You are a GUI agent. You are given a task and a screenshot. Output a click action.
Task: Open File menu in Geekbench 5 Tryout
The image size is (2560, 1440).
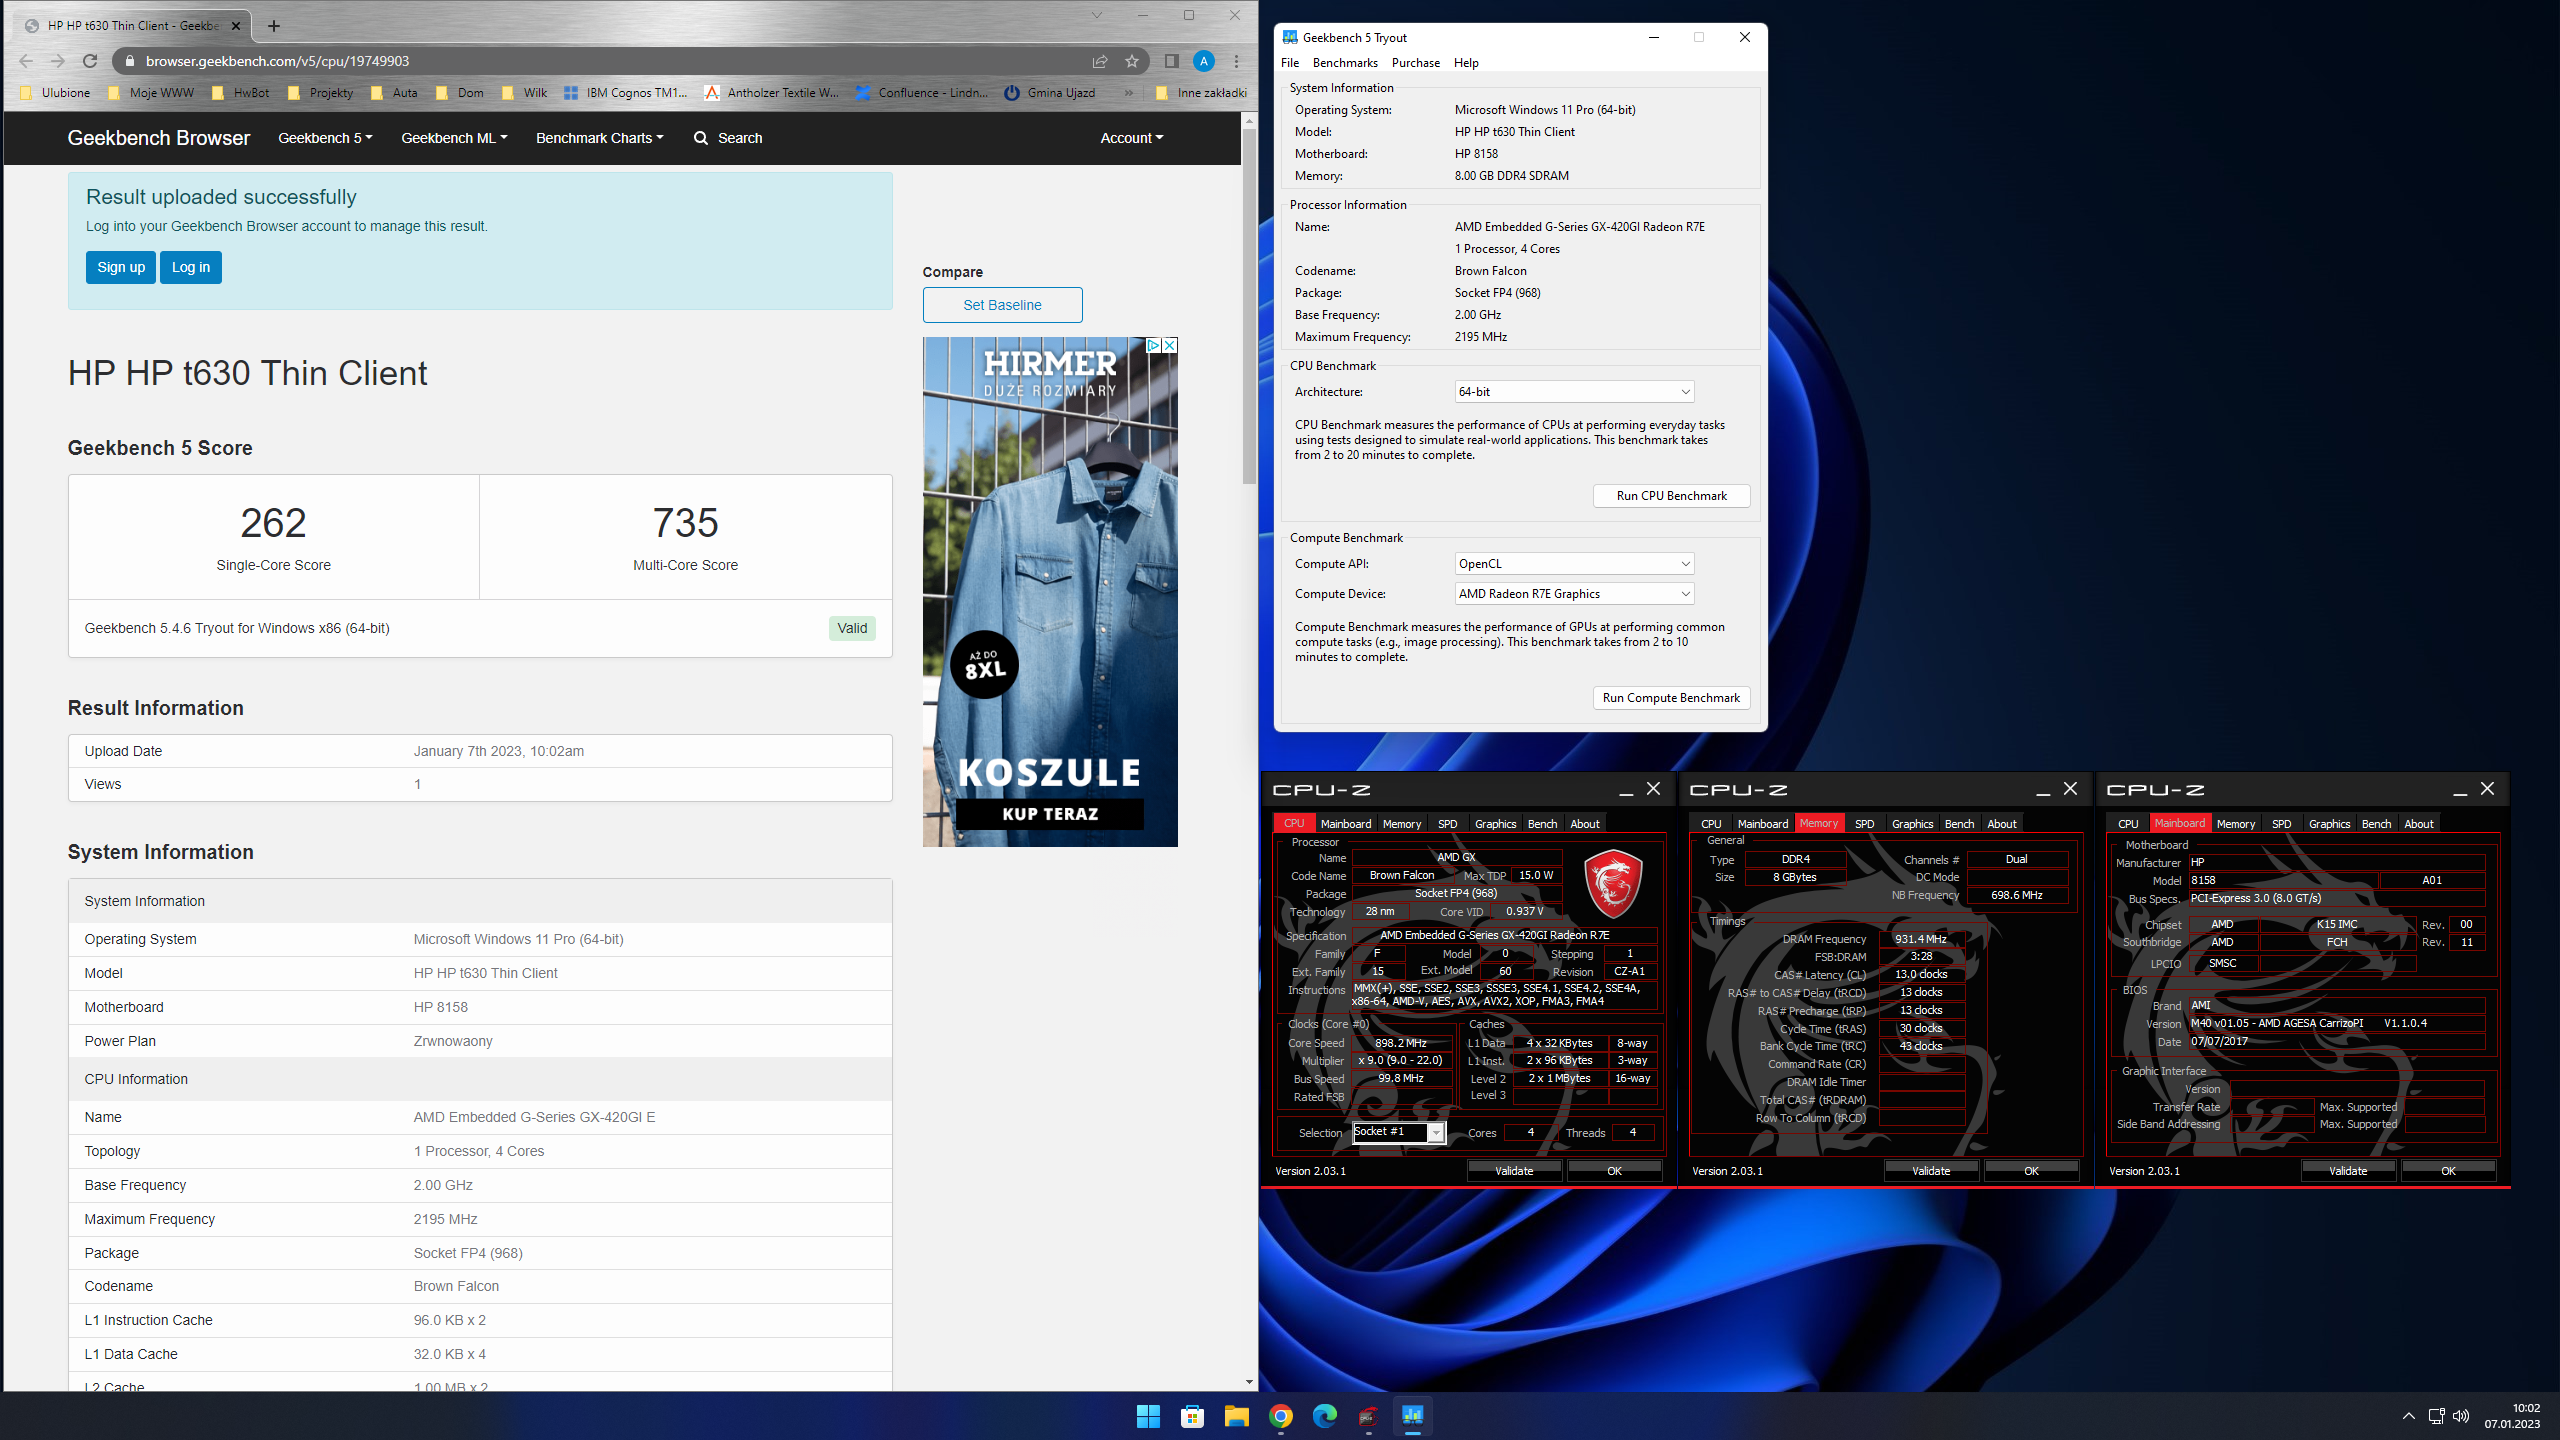1290,63
